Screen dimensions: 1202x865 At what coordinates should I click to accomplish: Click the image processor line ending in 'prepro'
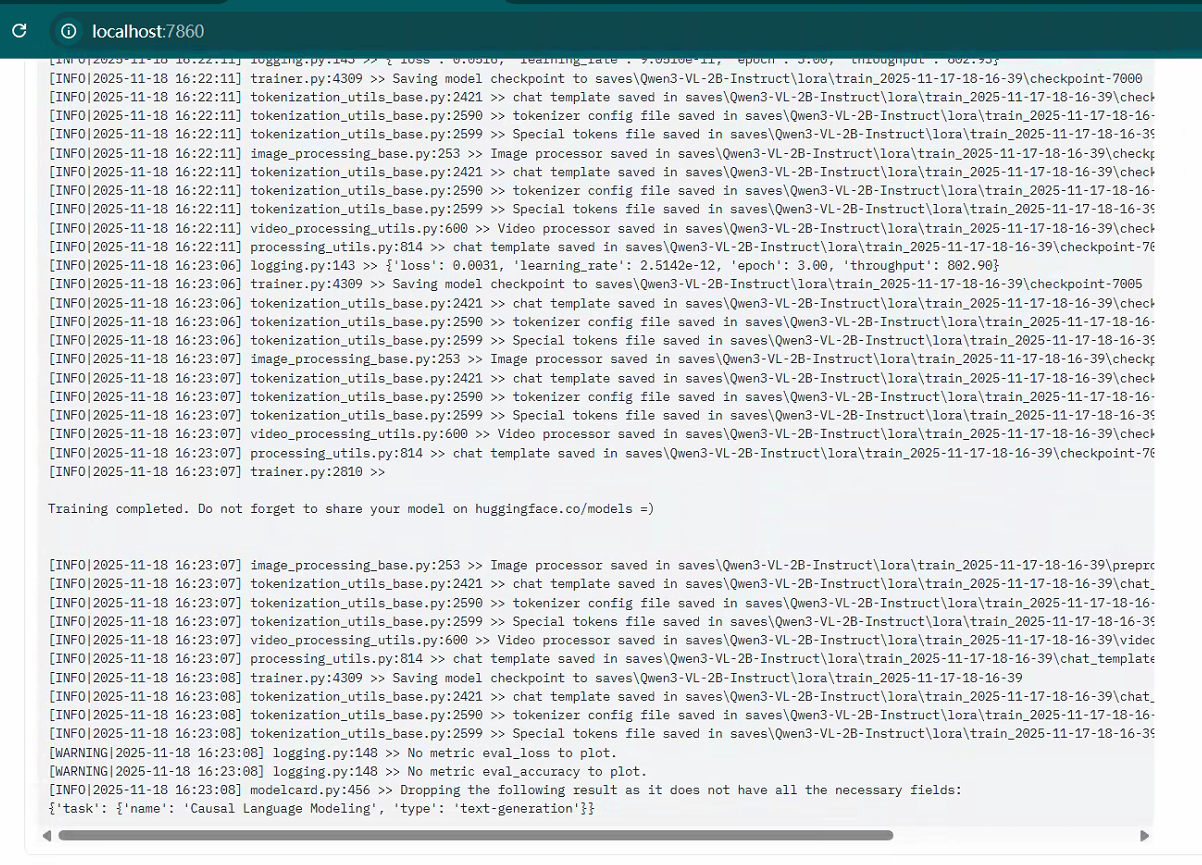(601, 565)
